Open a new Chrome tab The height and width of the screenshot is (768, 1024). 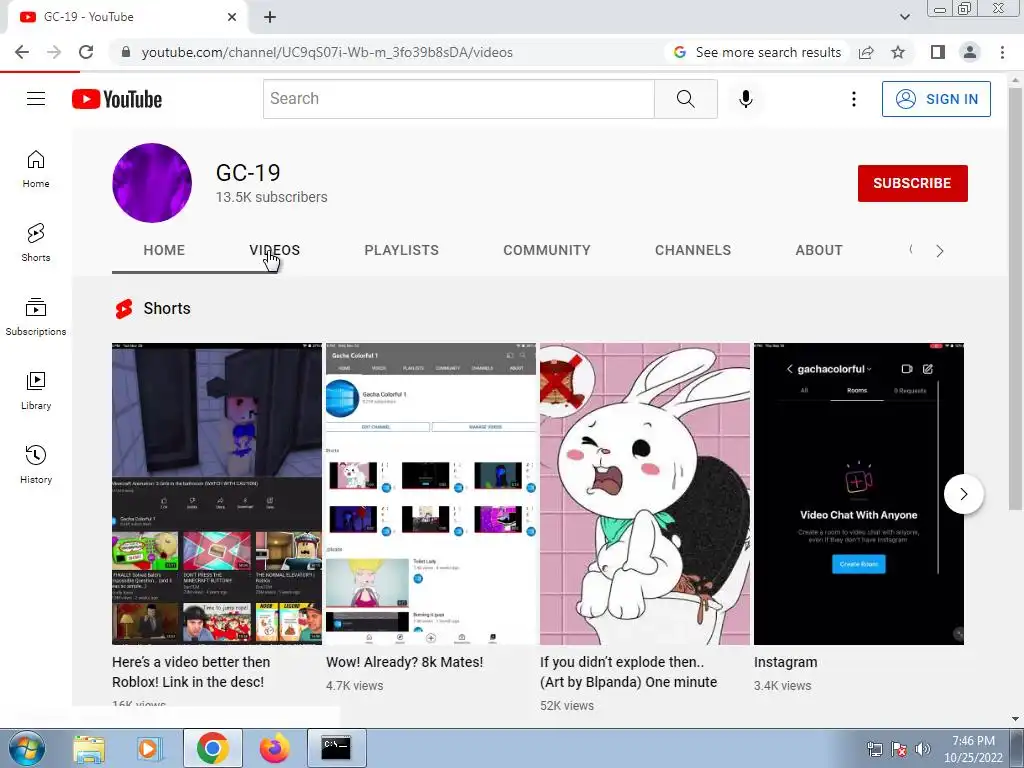tap(270, 17)
